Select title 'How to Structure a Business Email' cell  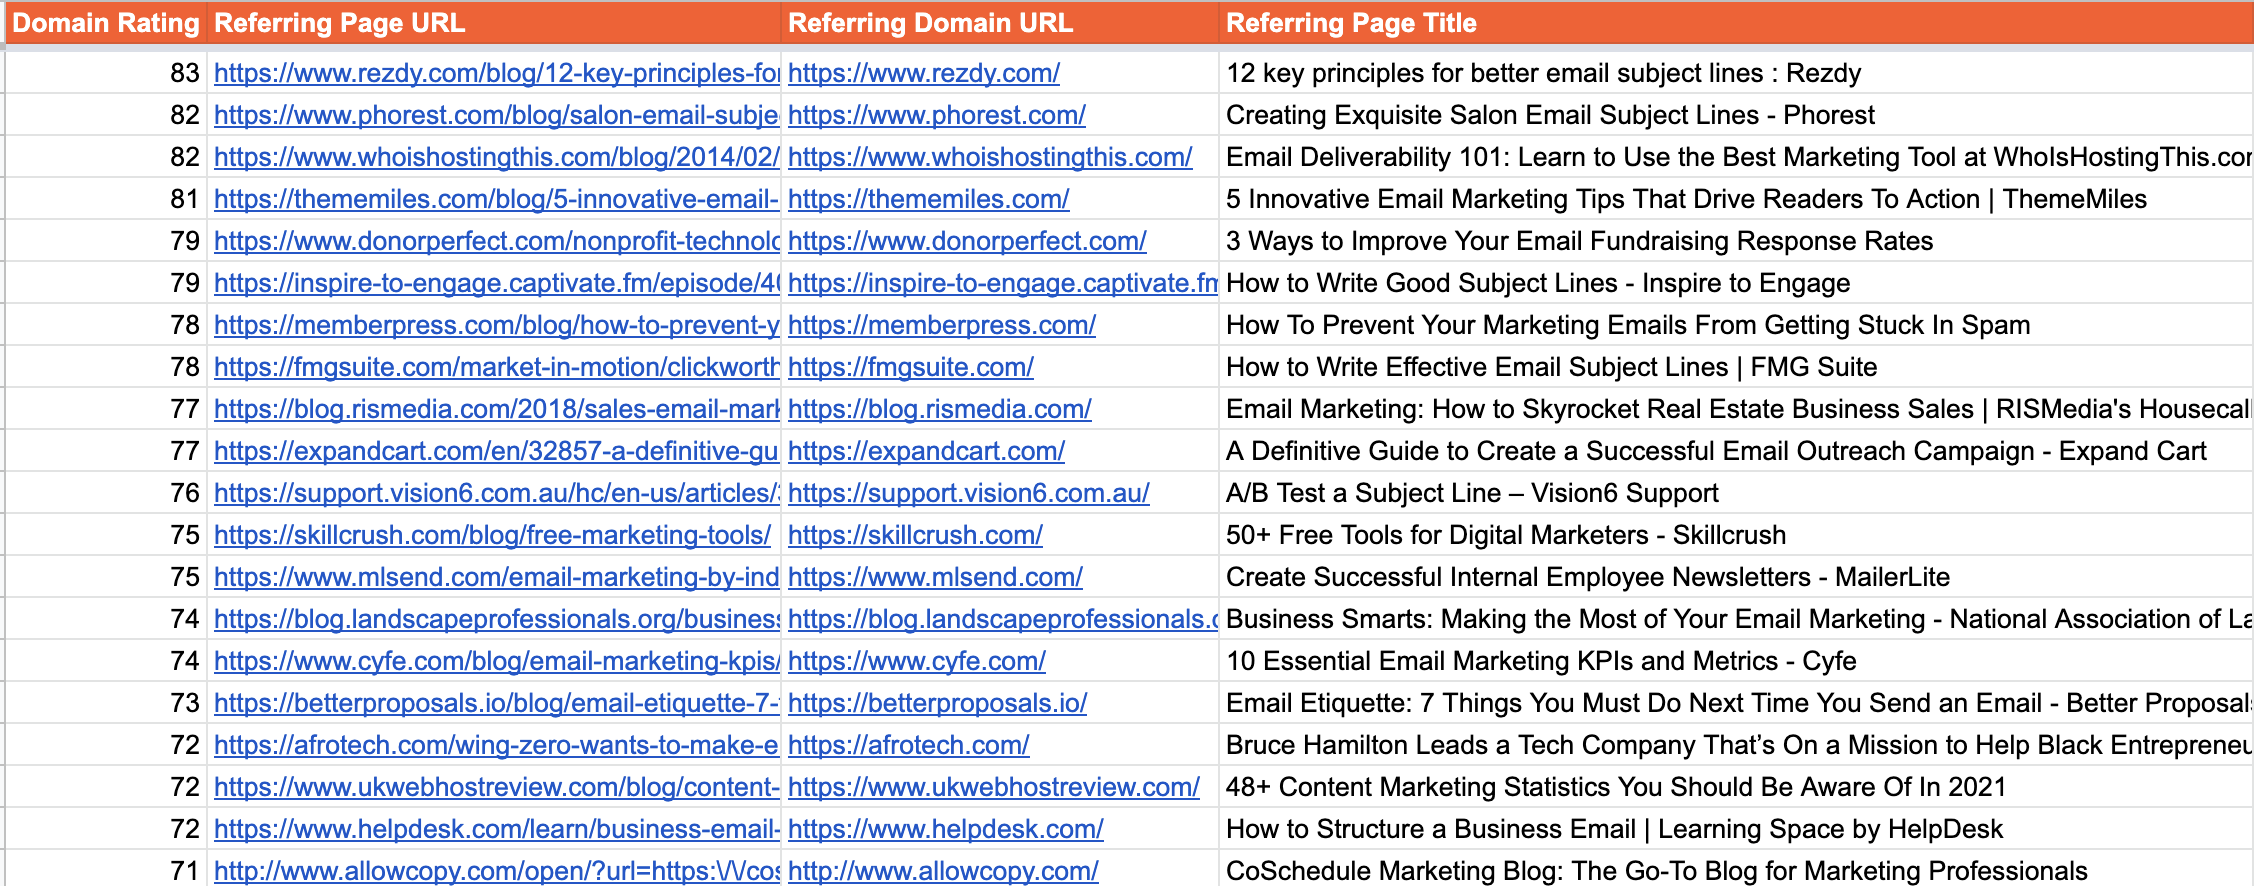click(x=1737, y=829)
